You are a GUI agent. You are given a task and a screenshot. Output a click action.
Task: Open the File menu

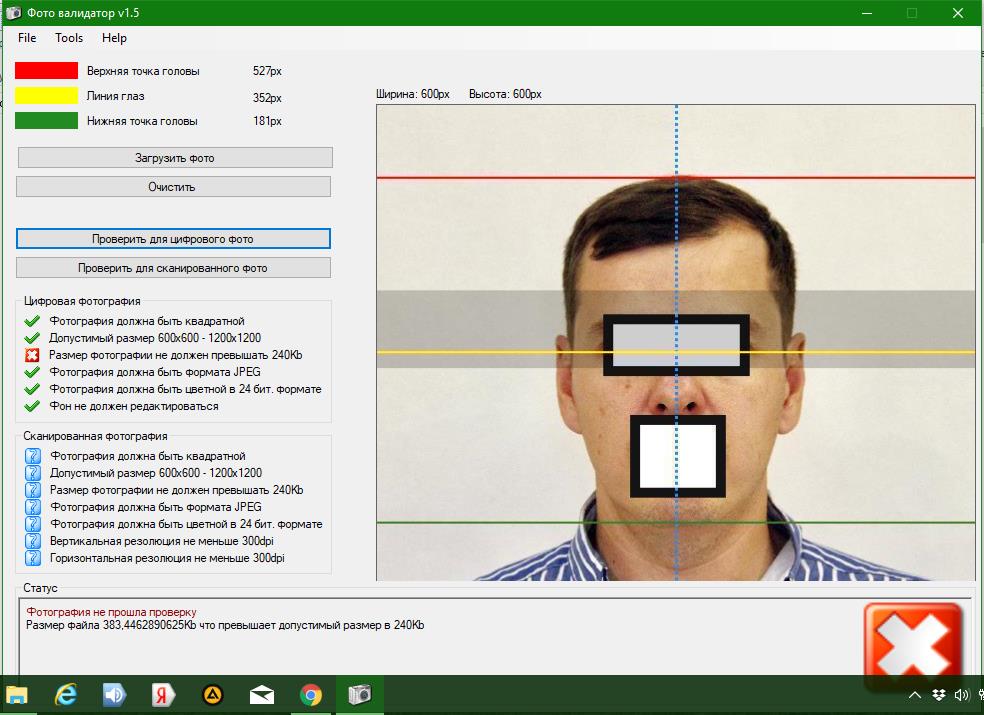27,38
